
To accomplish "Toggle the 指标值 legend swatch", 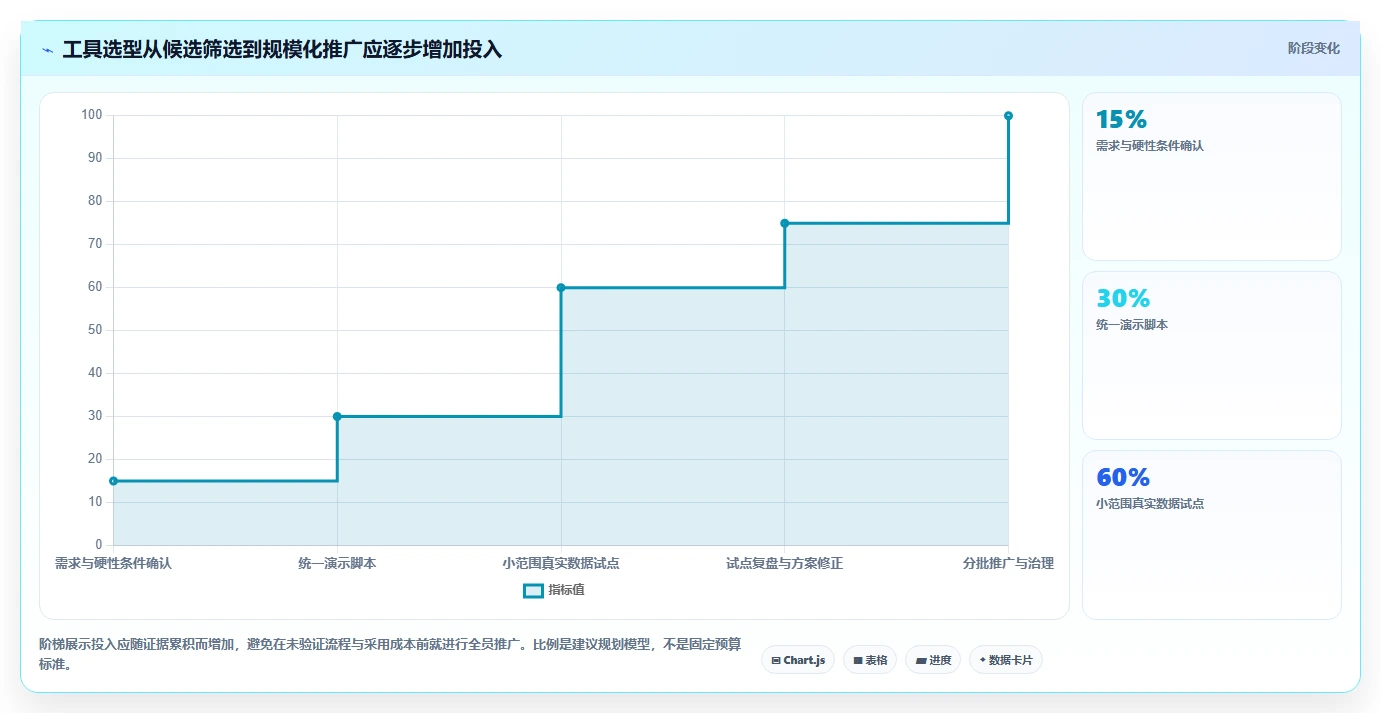I will point(533,590).
